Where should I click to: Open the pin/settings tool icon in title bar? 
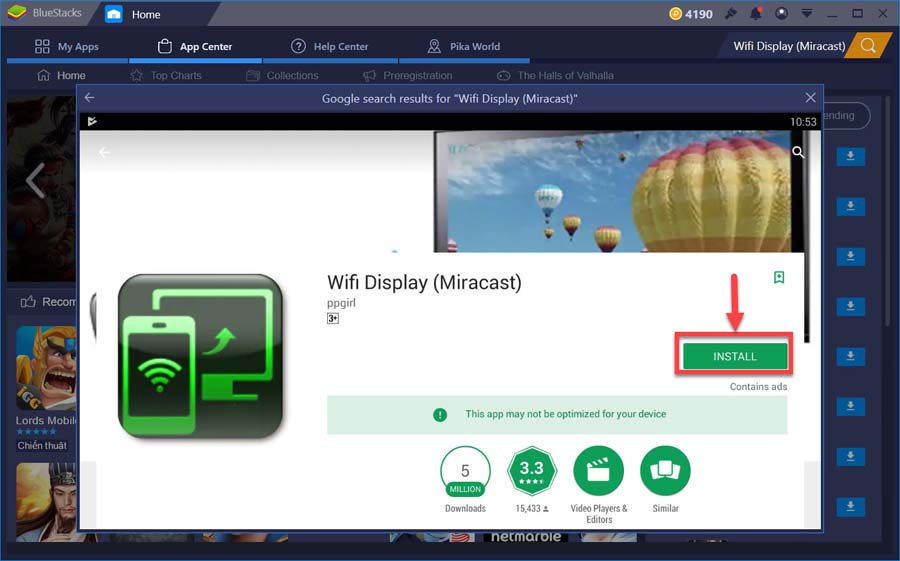731,13
